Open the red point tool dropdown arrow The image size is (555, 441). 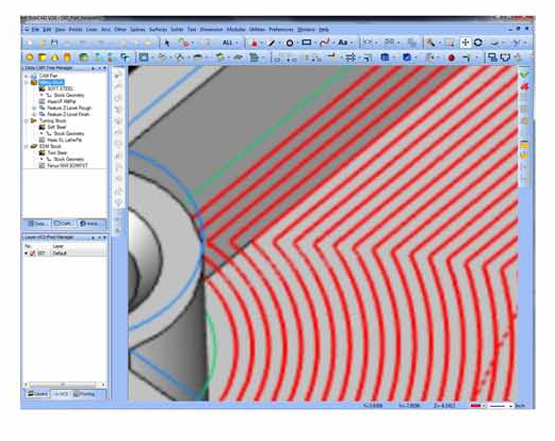pos(262,43)
